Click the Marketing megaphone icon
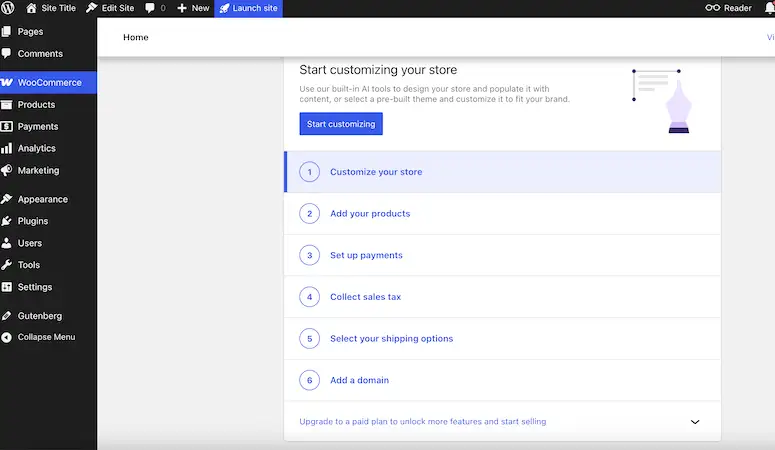Image resolution: width=775 pixels, height=450 pixels. (7, 171)
